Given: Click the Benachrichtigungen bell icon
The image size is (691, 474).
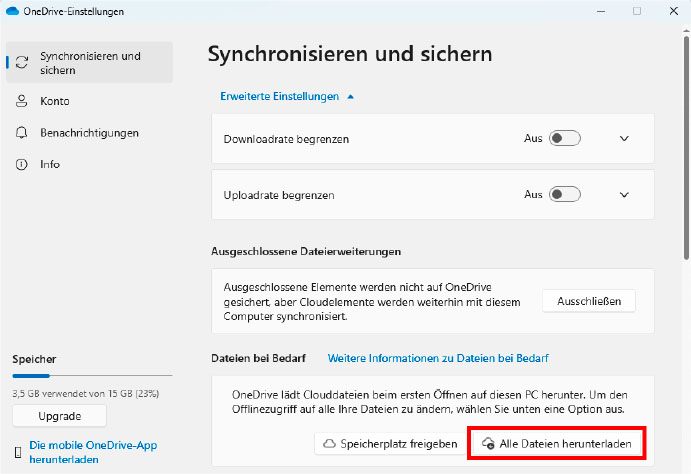Looking at the screenshot, I should pos(22,133).
